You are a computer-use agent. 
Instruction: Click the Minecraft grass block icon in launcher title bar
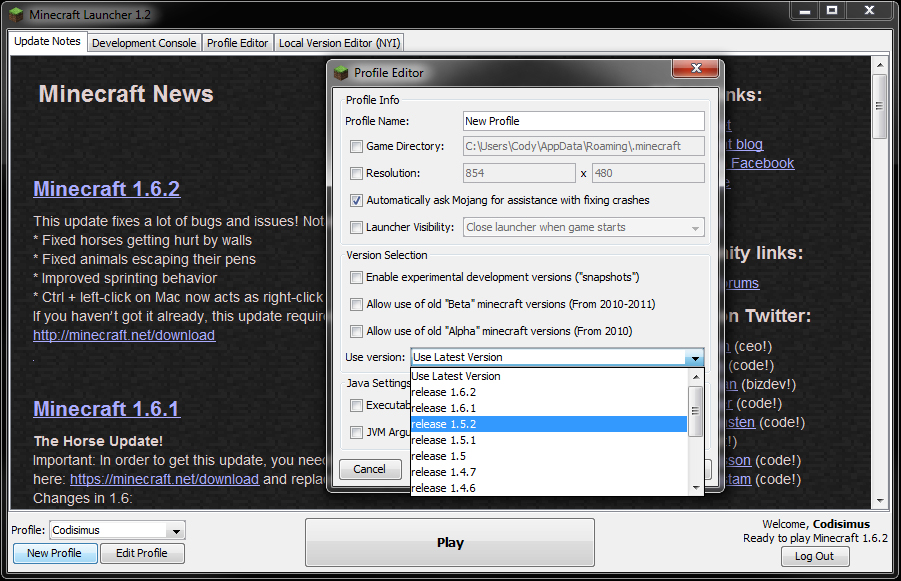tap(16, 14)
